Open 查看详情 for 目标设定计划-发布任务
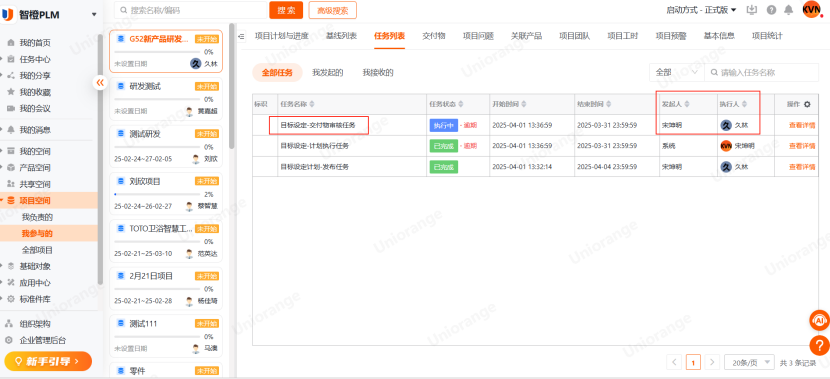This screenshot has height=379, width=830. click(802, 167)
